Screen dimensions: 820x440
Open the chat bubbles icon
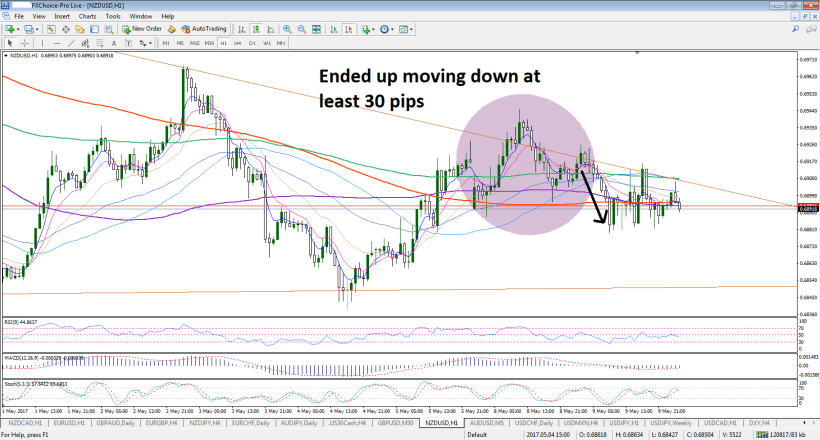tap(811, 29)
